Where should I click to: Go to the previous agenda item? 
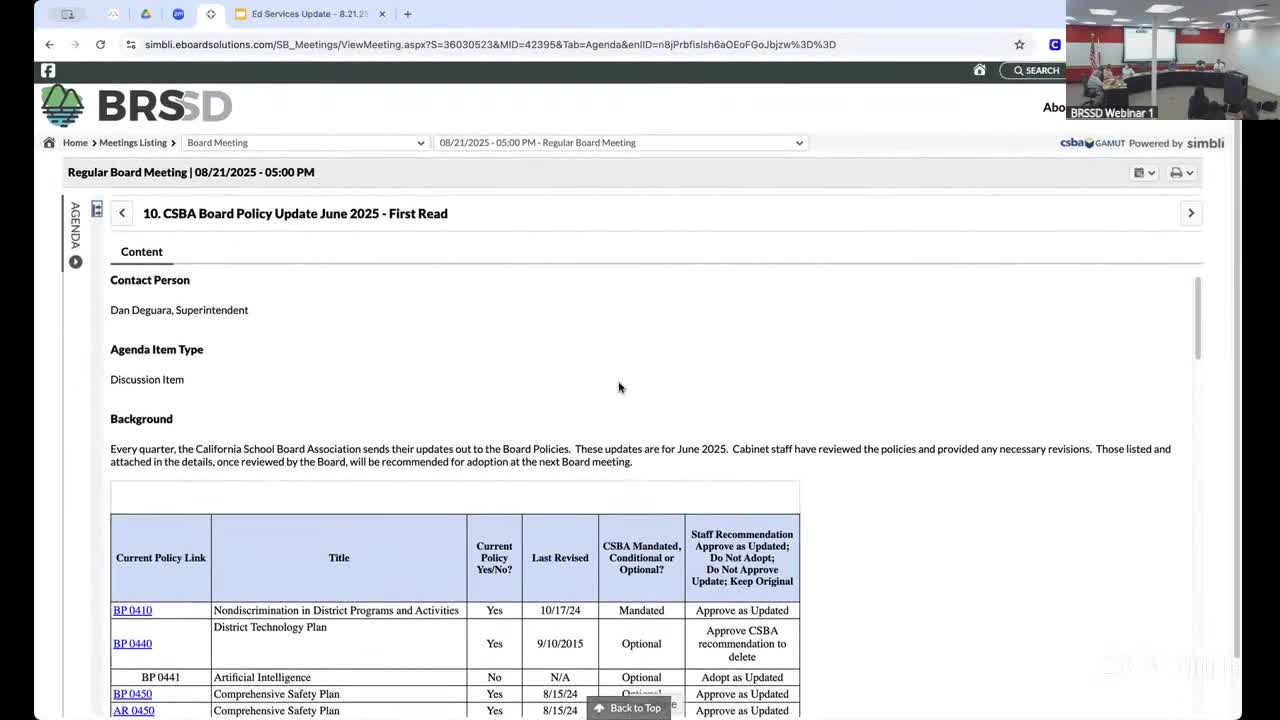pyautogui.click(x=122, y=213)
